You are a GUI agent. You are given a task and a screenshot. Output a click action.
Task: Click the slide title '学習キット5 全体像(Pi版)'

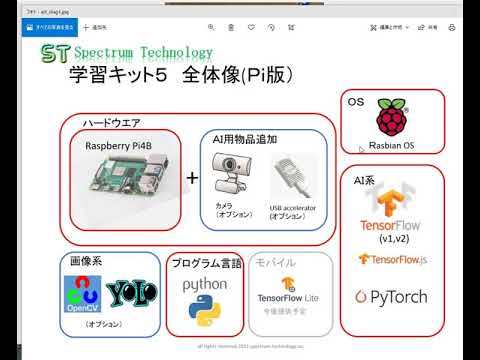tap(181, 75)
